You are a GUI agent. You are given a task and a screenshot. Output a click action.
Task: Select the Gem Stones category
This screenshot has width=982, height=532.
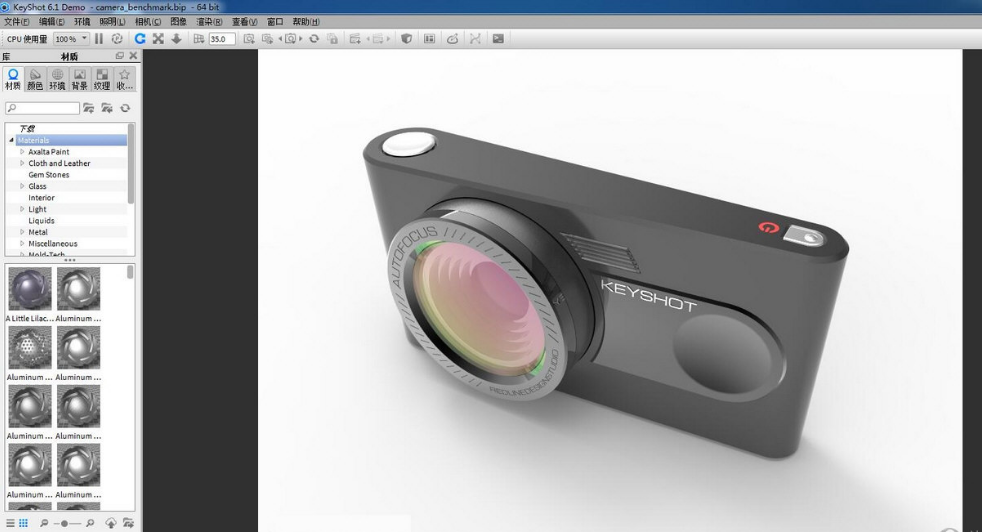click(49, 175)
